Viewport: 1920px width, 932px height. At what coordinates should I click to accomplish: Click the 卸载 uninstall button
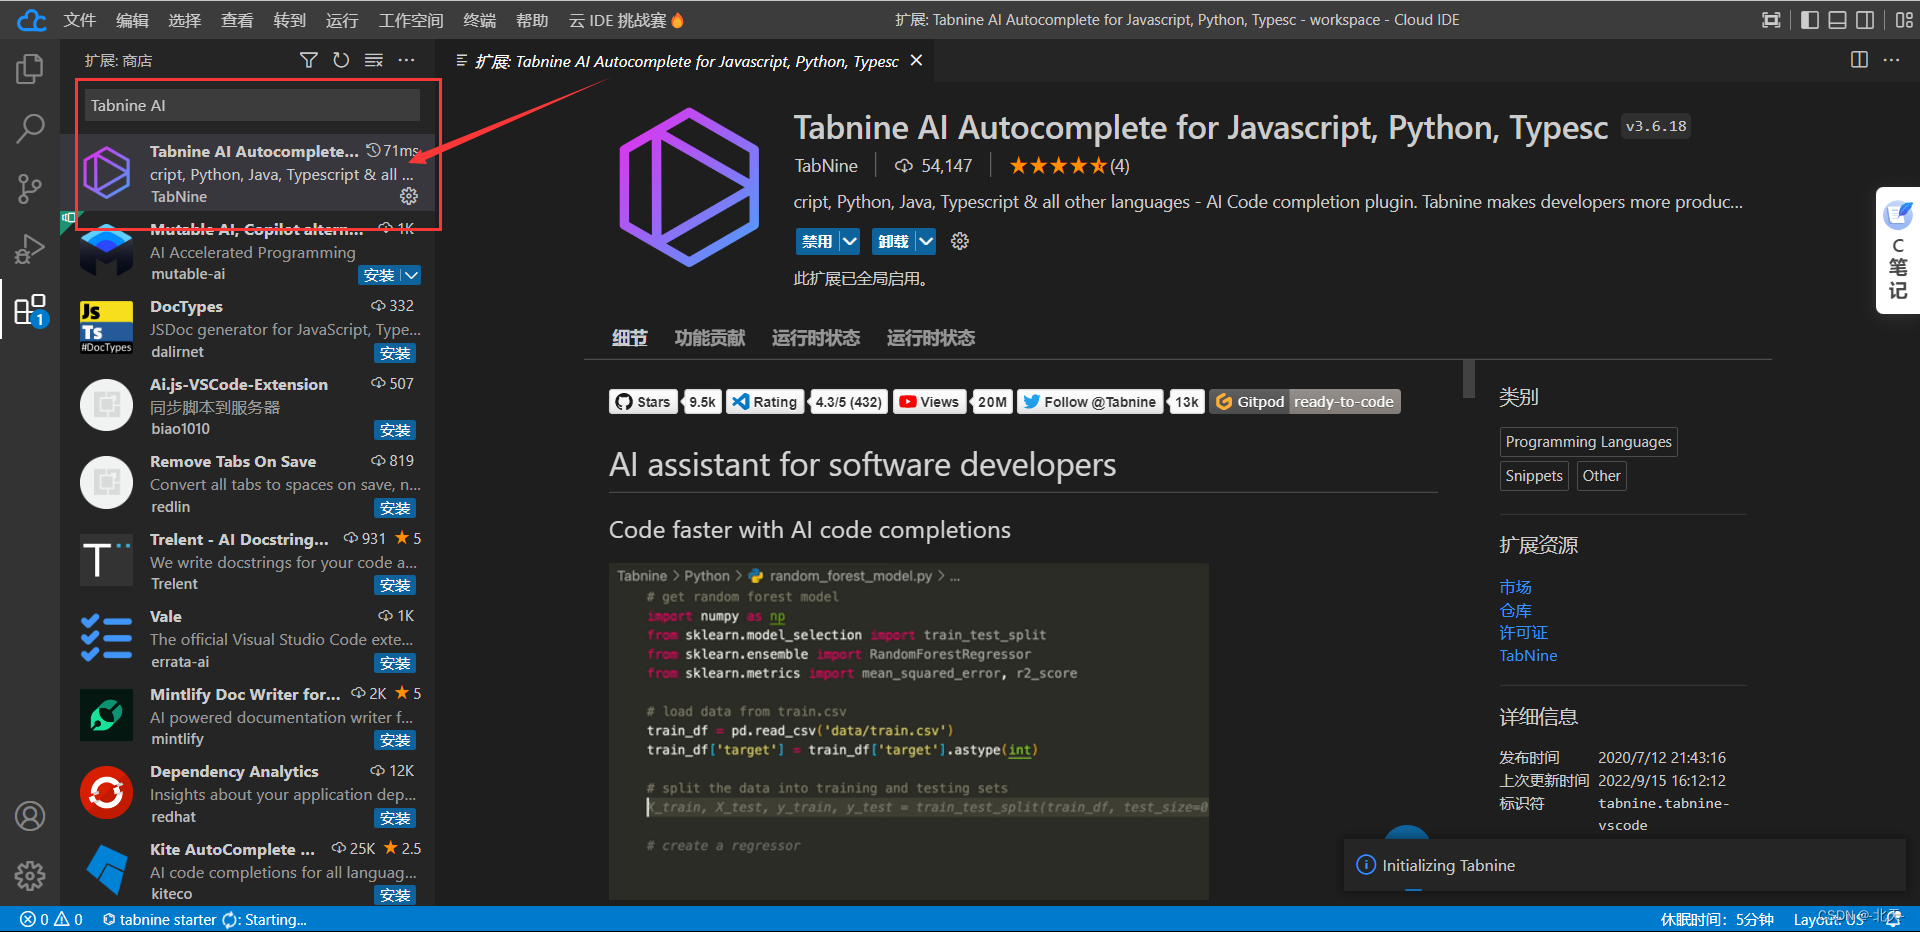coord(893,241)
